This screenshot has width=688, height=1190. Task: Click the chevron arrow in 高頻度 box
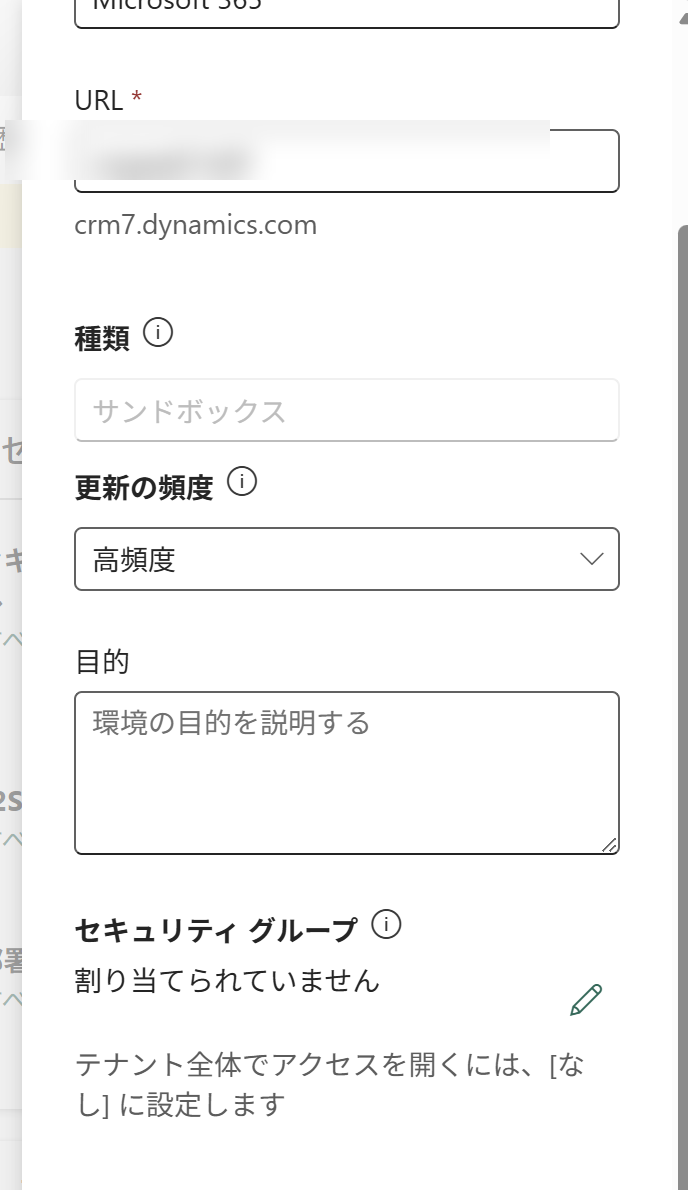click(591, 559)
